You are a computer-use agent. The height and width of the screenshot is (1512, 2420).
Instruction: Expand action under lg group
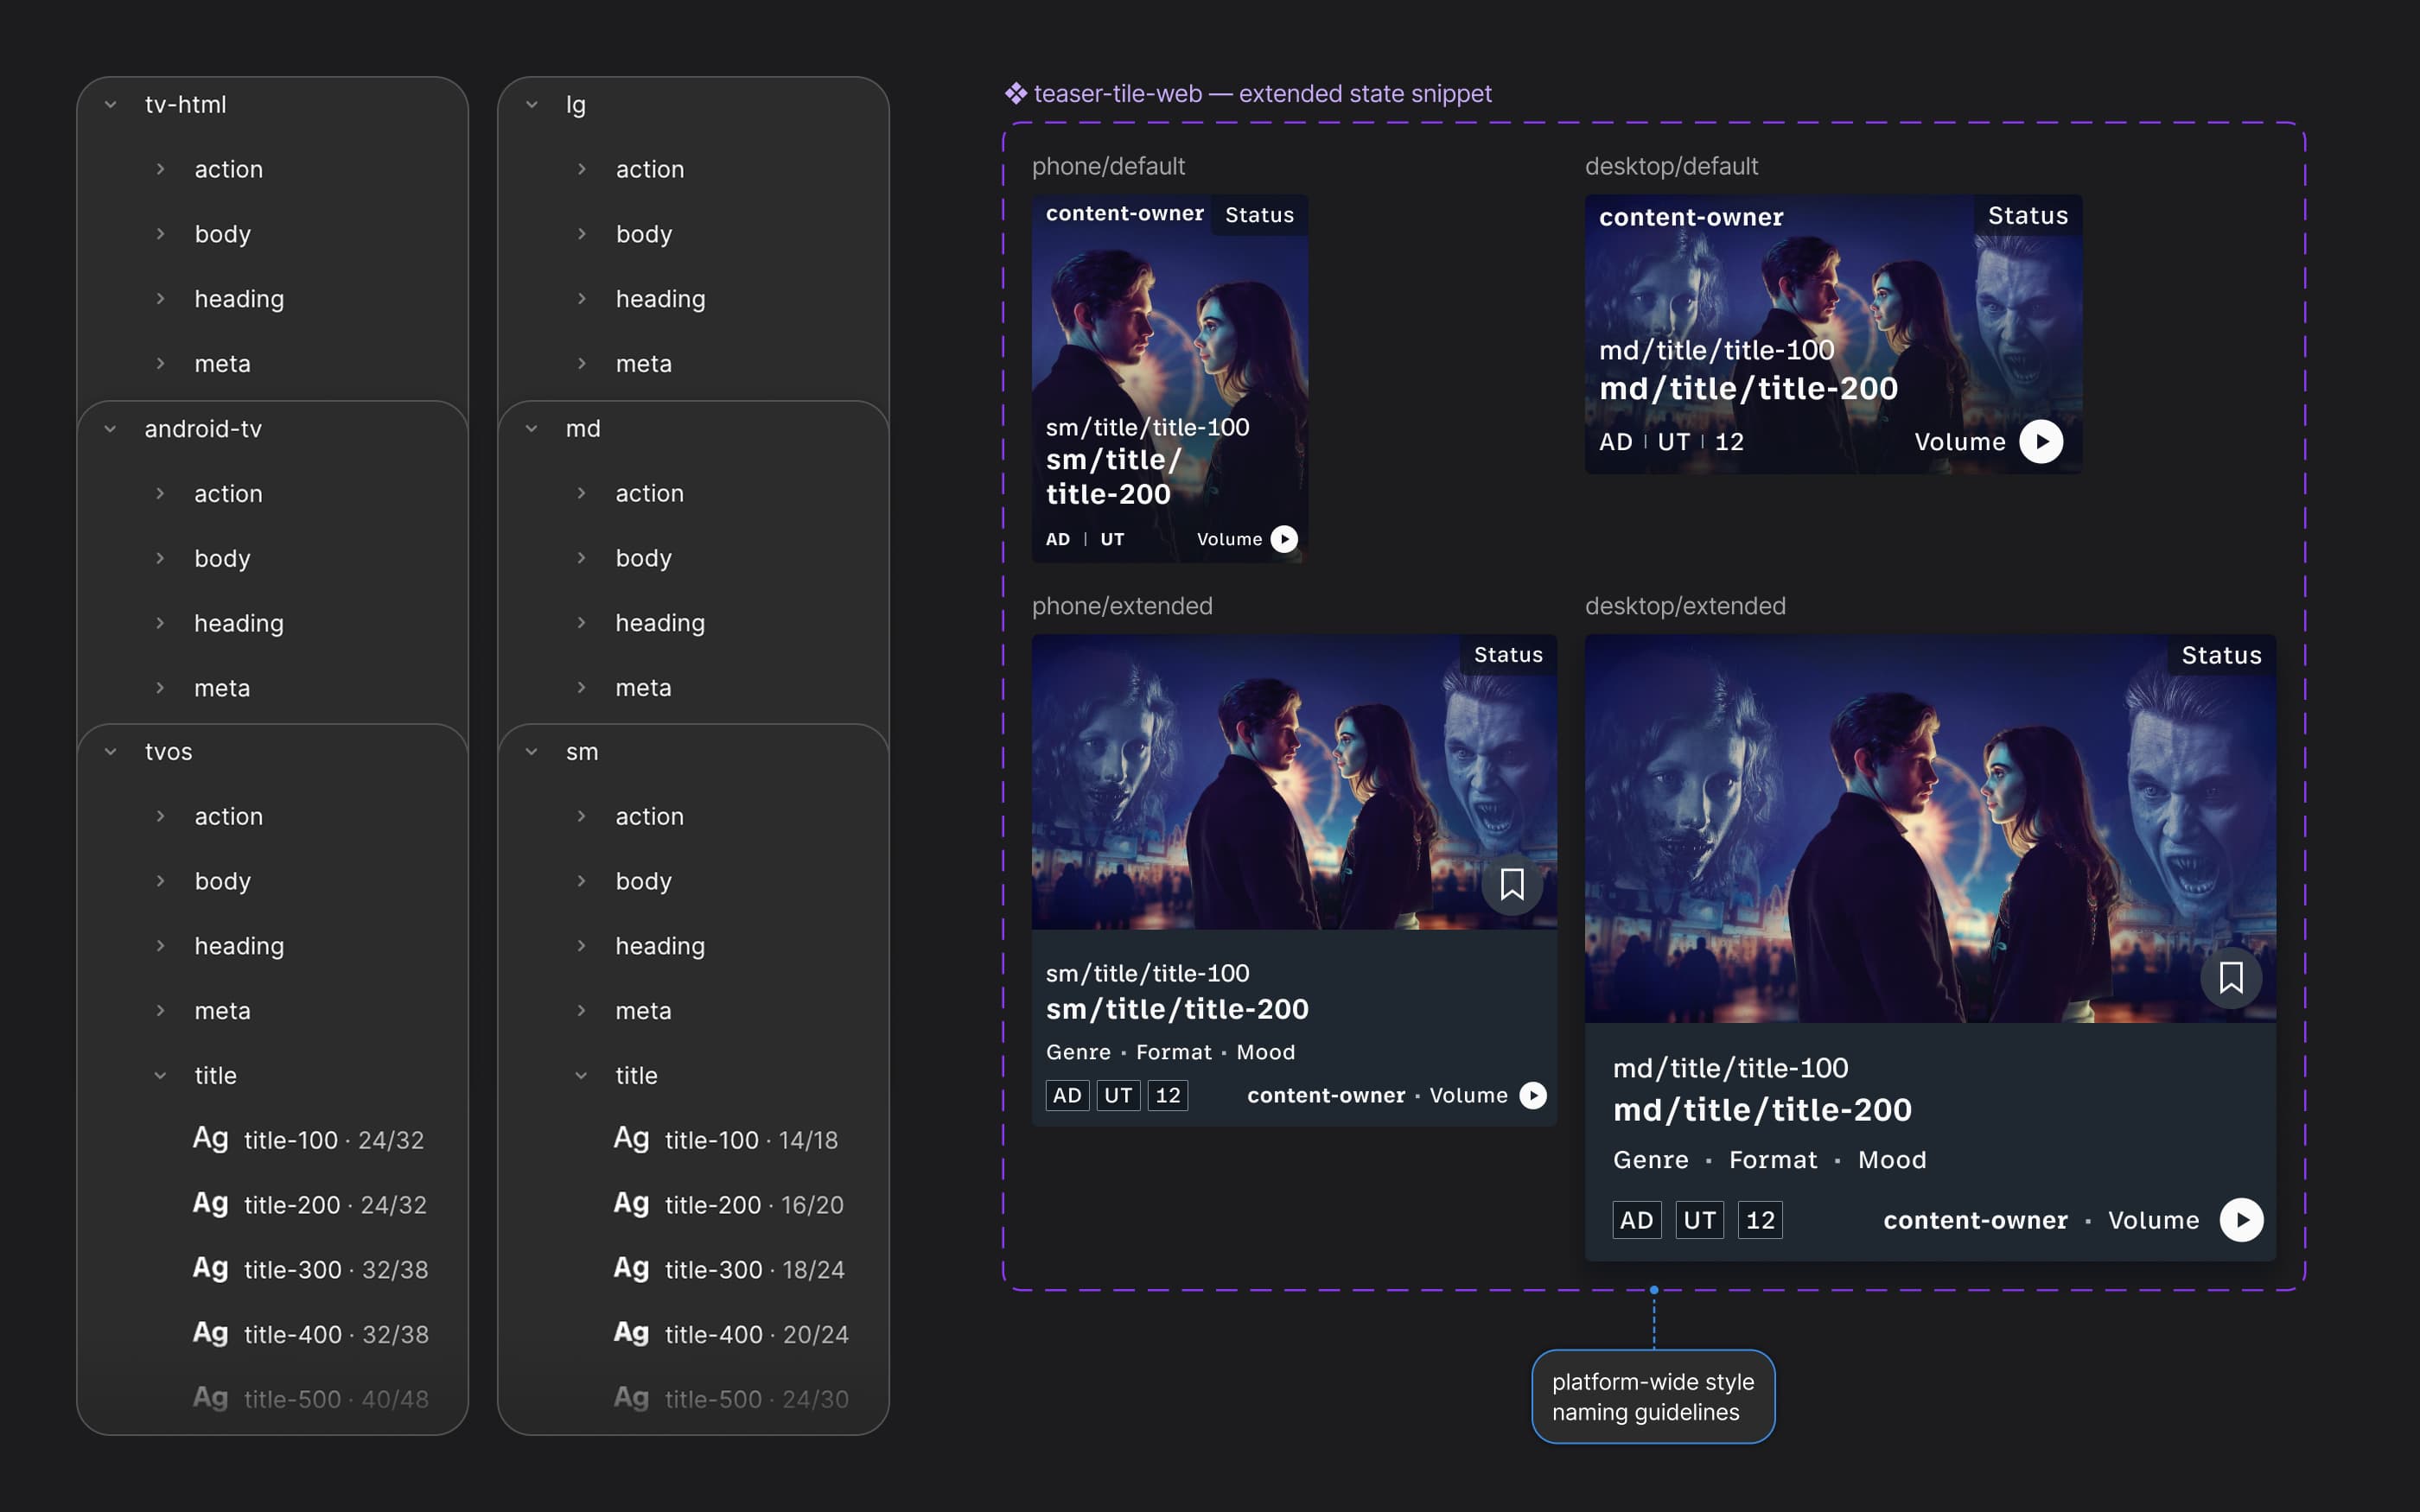[x=581, y=169]
